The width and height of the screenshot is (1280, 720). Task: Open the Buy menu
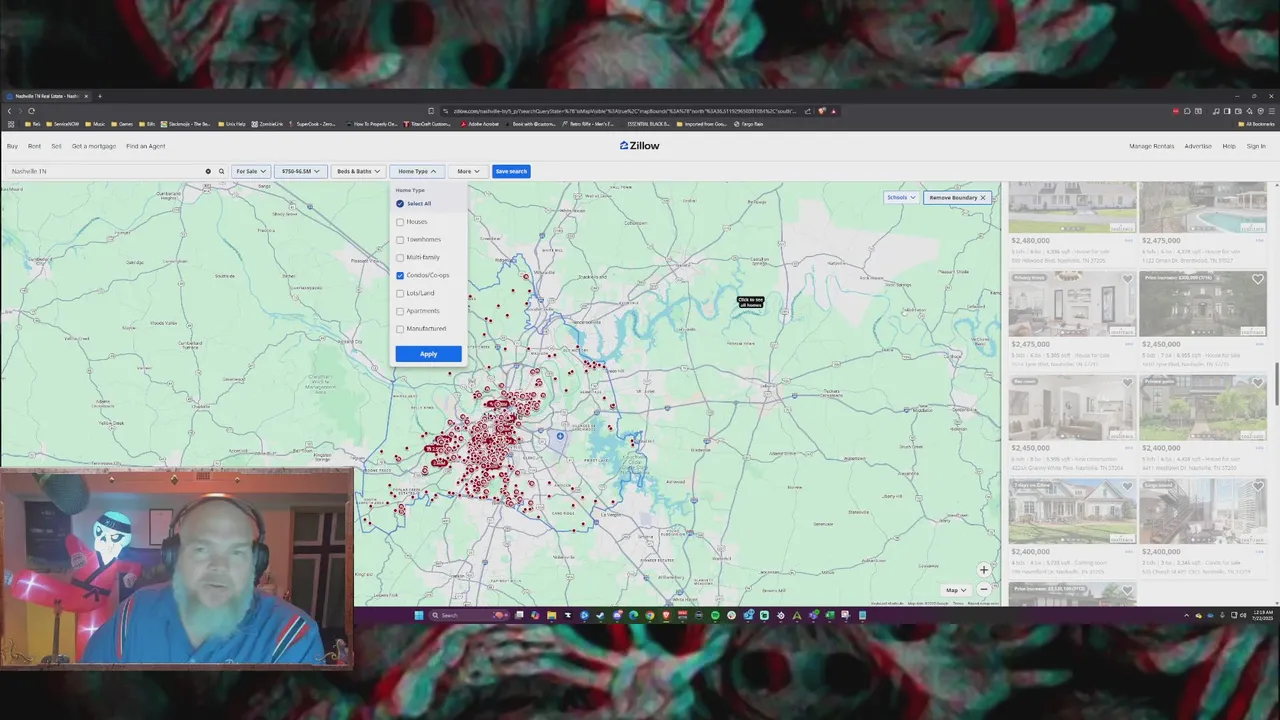click(12, 146)
